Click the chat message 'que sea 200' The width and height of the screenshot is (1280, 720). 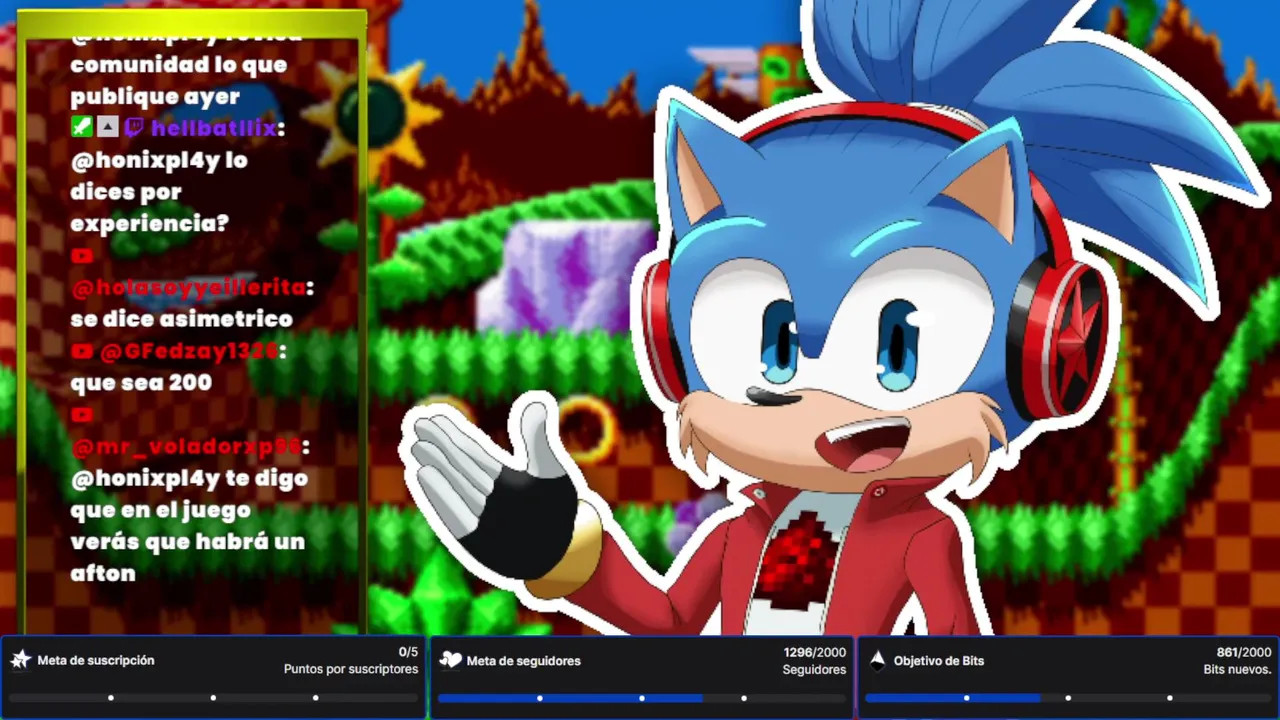(x=141, y=382)
